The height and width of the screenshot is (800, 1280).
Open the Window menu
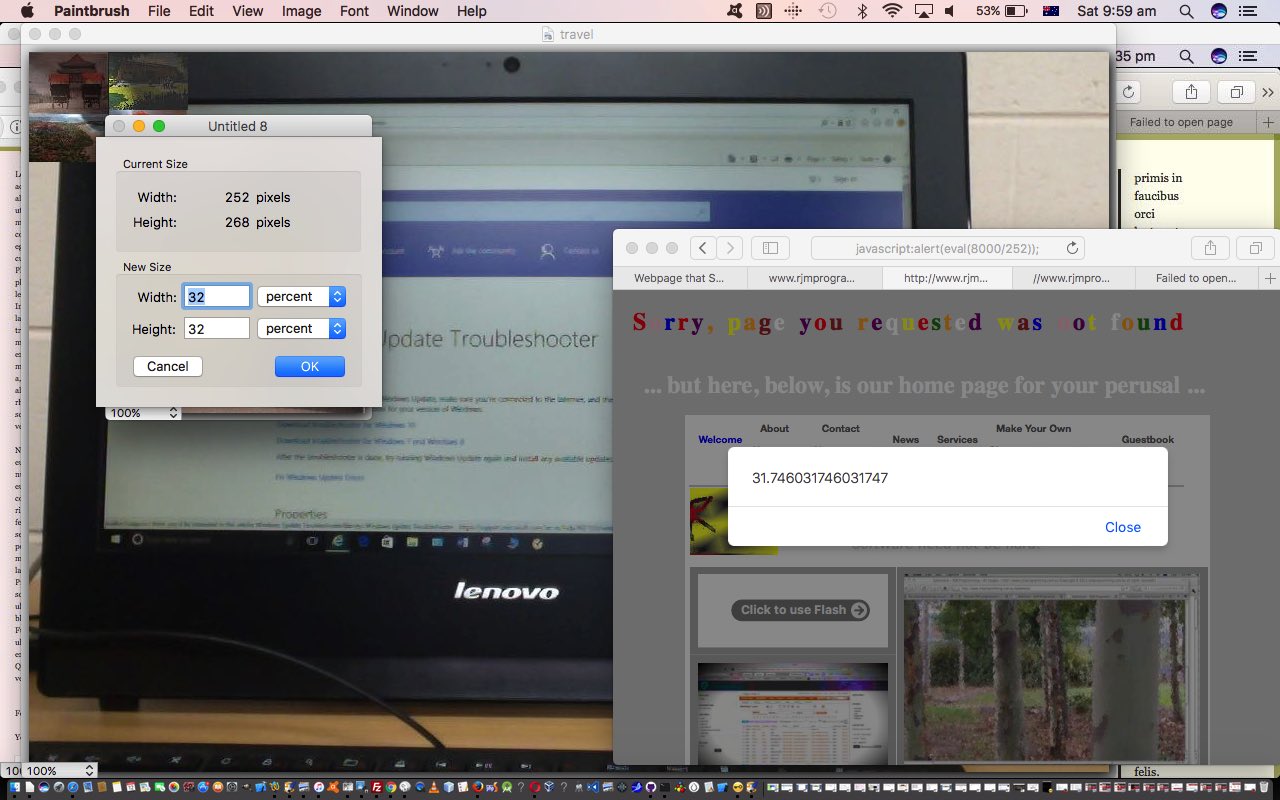412,11
